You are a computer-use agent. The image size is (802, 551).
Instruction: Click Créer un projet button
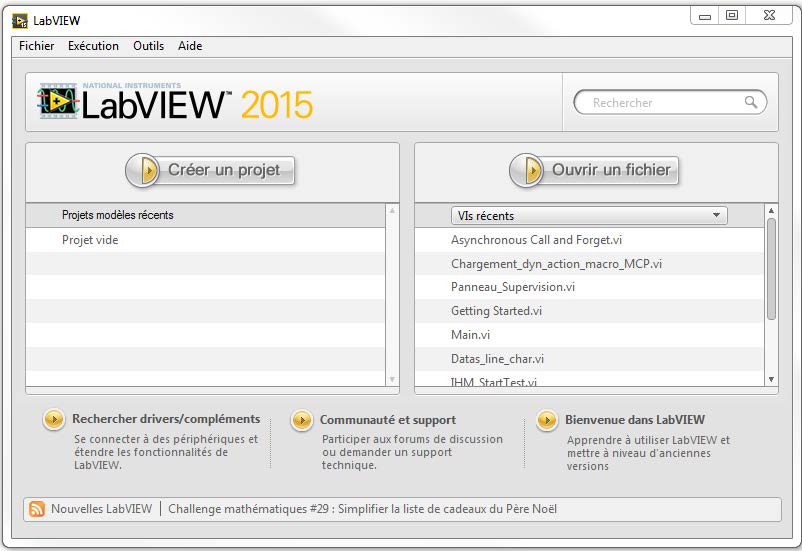pyautogui.click(x=210, y=170)
